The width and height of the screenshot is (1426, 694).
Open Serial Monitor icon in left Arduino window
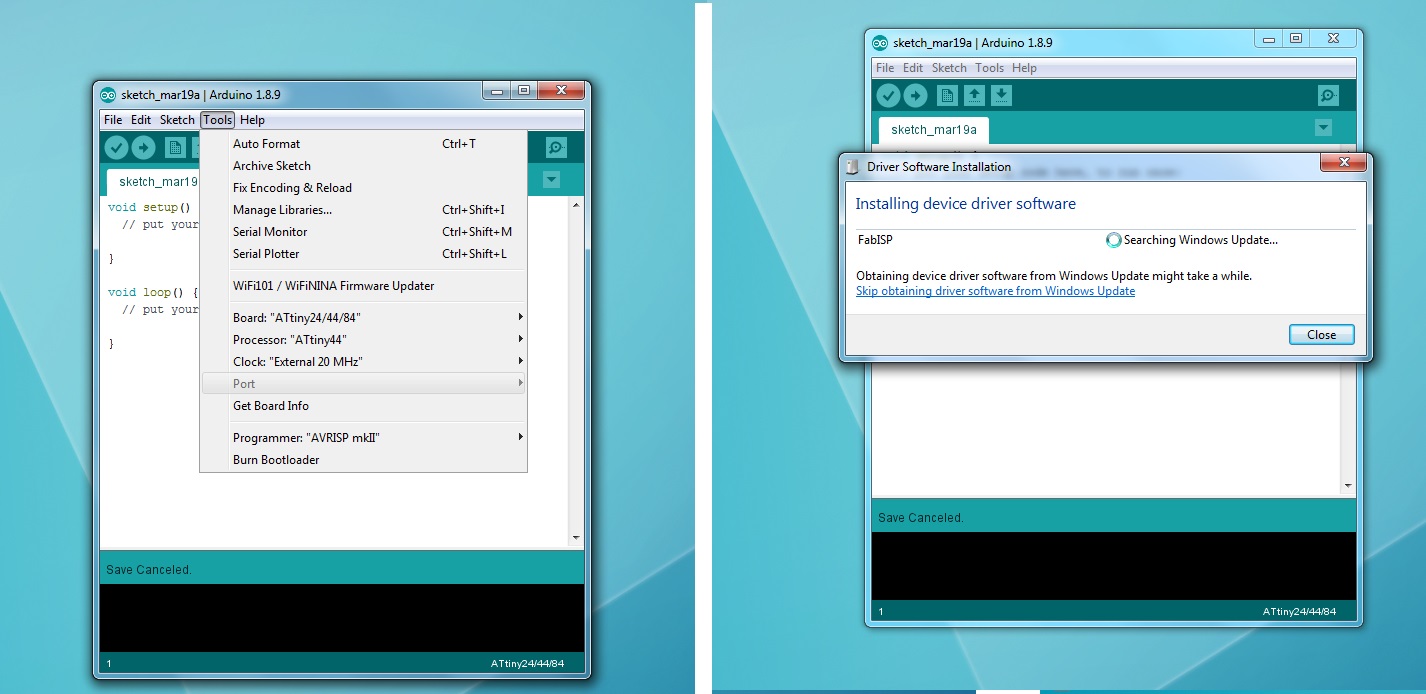point(556,148)
